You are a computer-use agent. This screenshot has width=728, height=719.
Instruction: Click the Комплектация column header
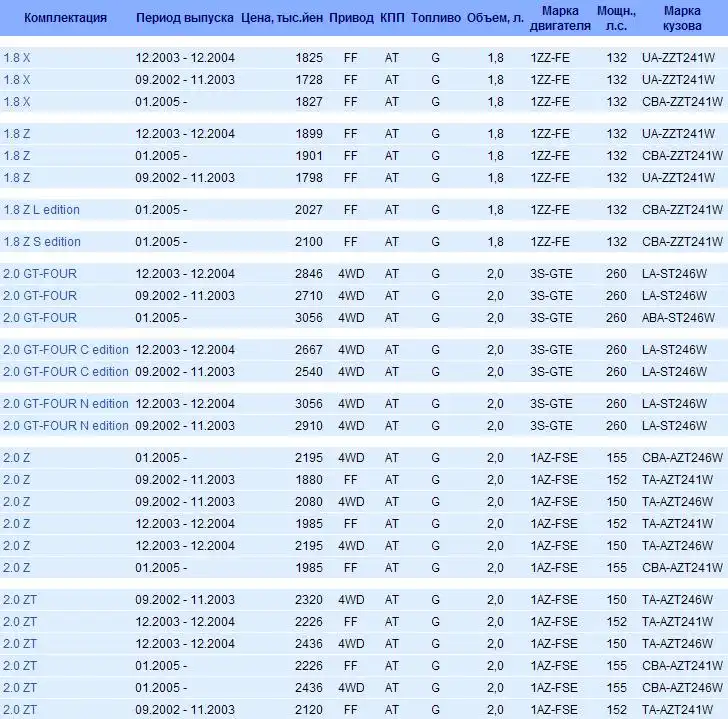click(x=65, y=19)
